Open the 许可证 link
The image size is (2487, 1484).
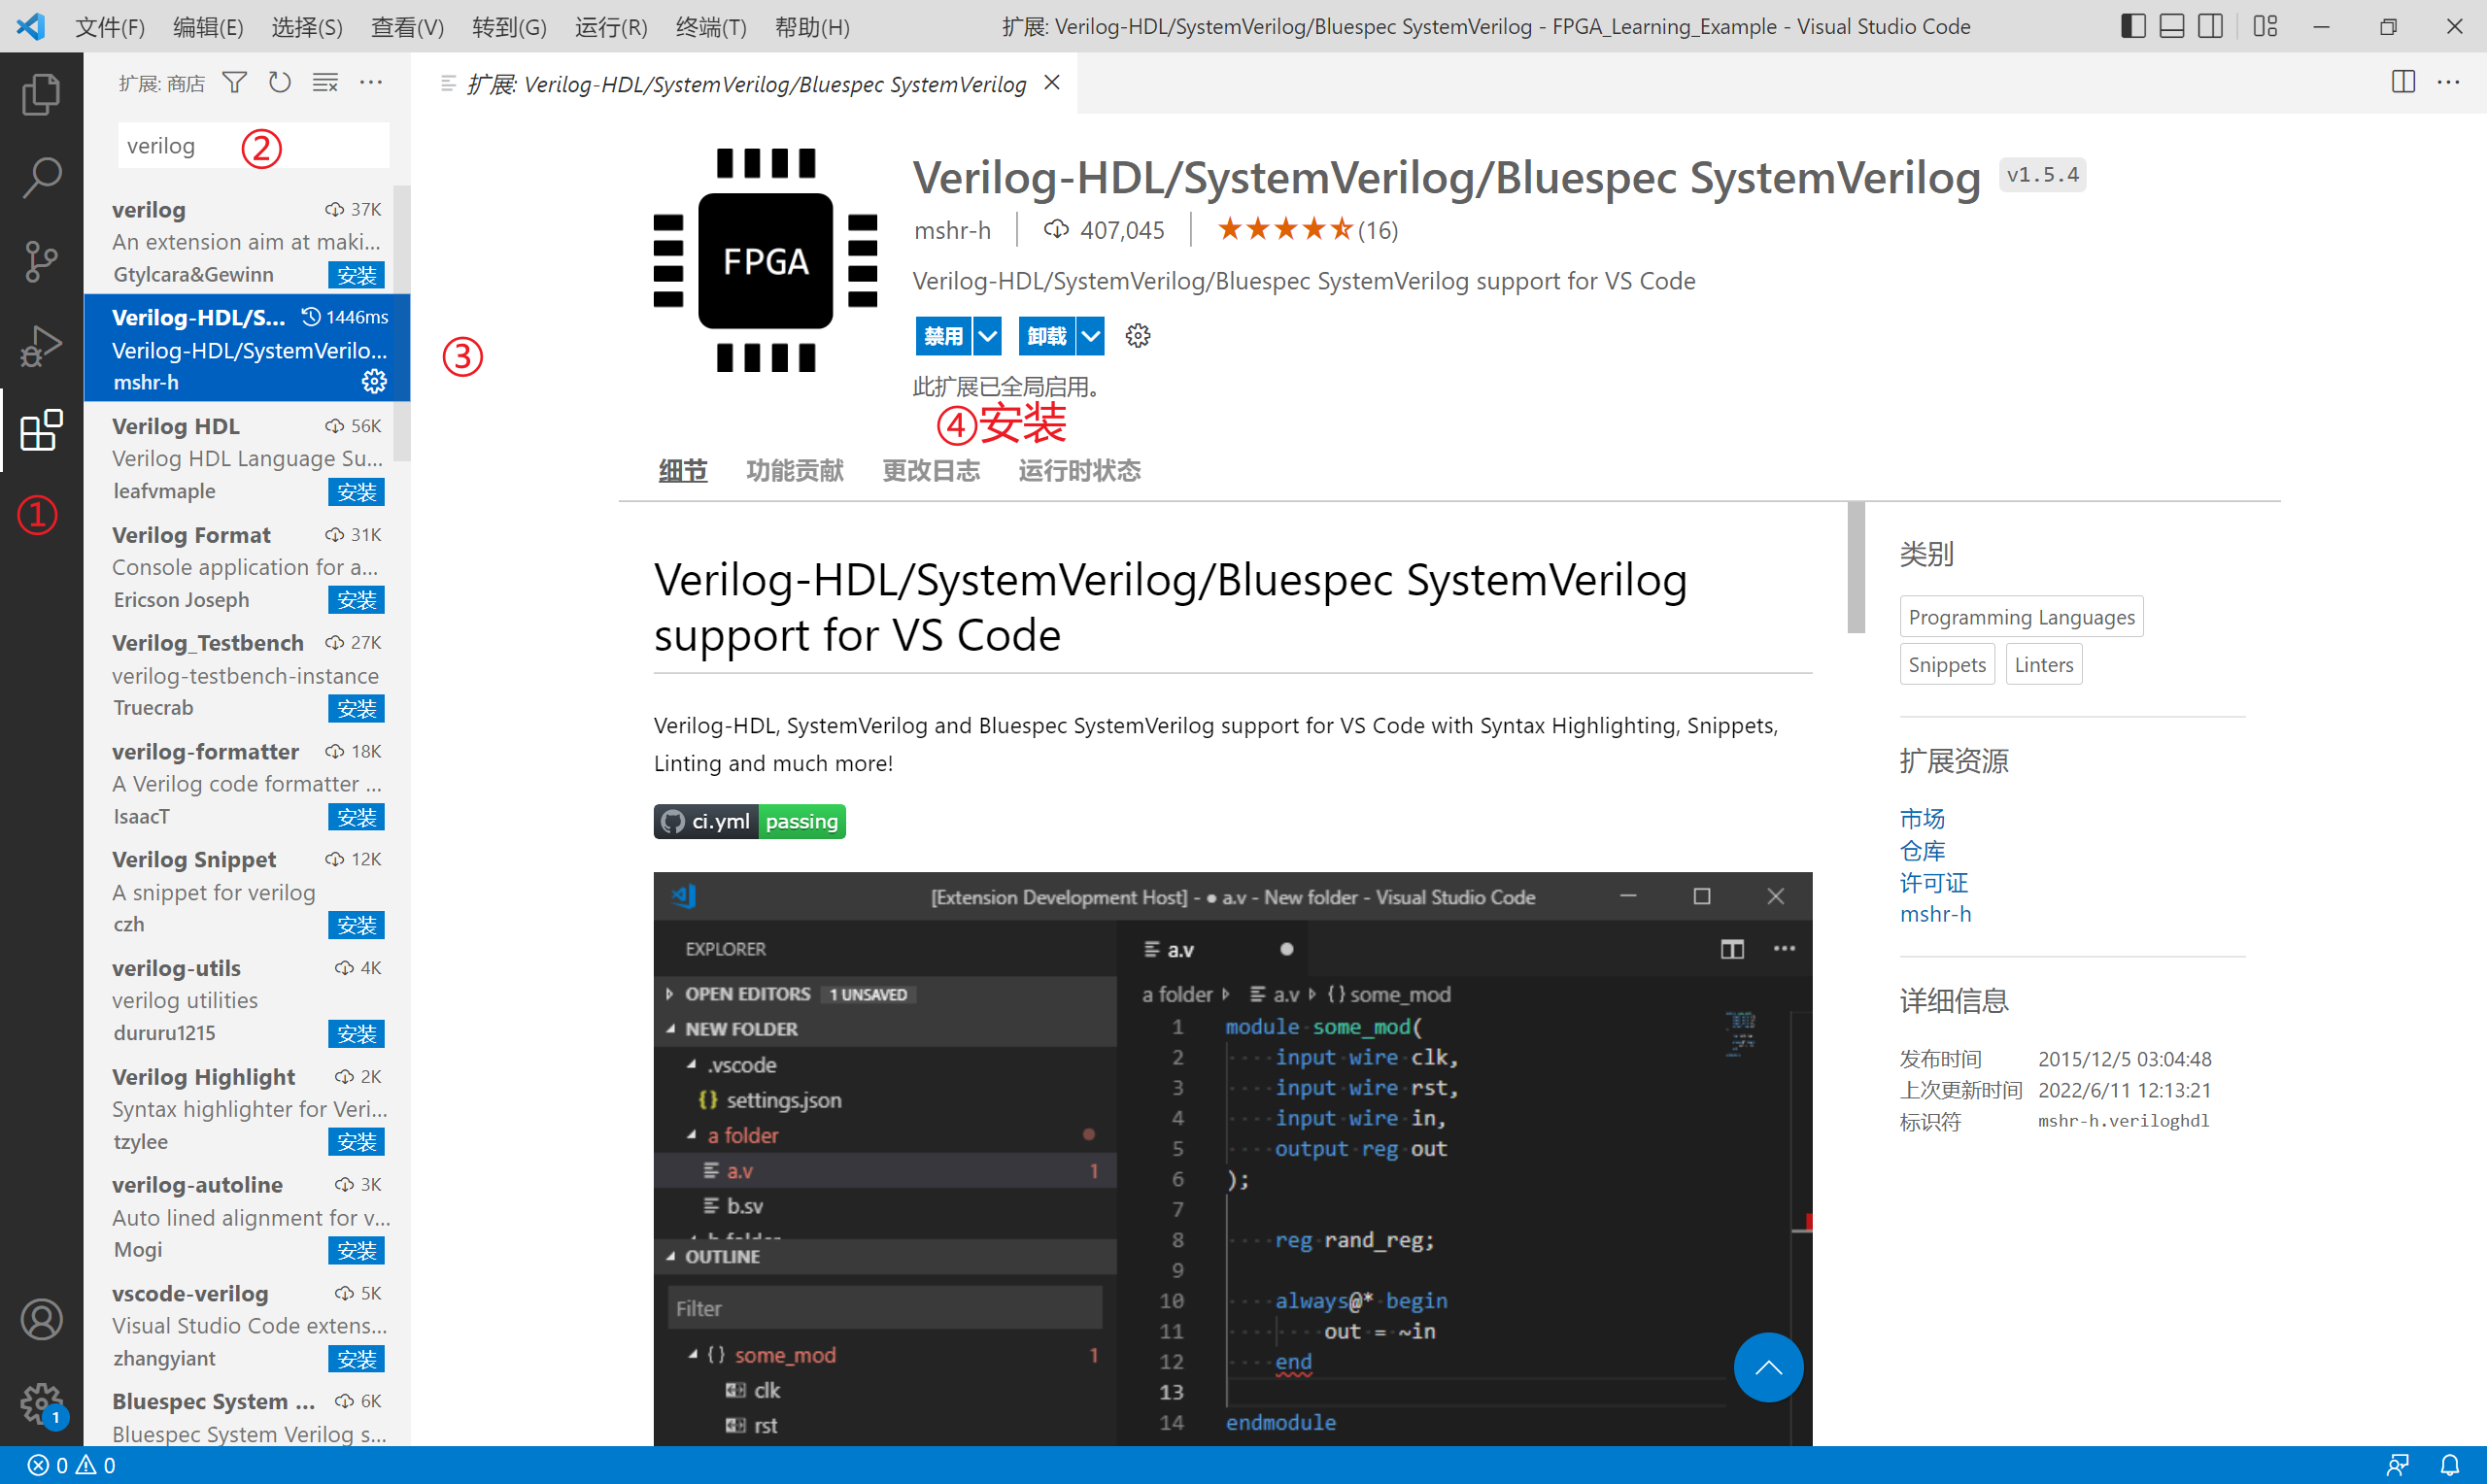pyautogui.click(x=1934, y=883)
